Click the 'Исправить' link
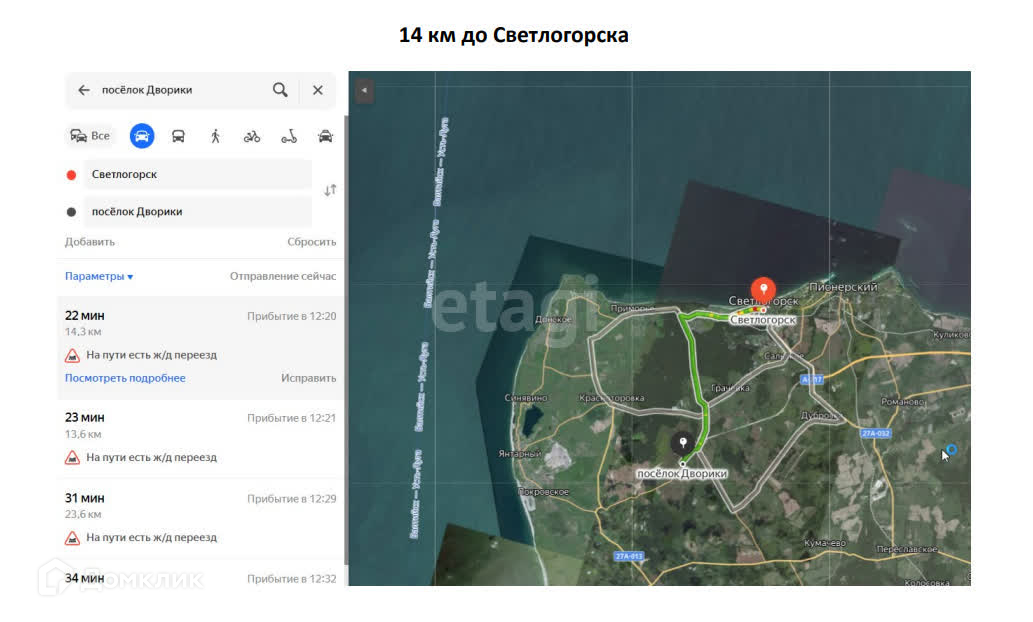The height and width of the screenshot is (622, 1033). [308, 378]
